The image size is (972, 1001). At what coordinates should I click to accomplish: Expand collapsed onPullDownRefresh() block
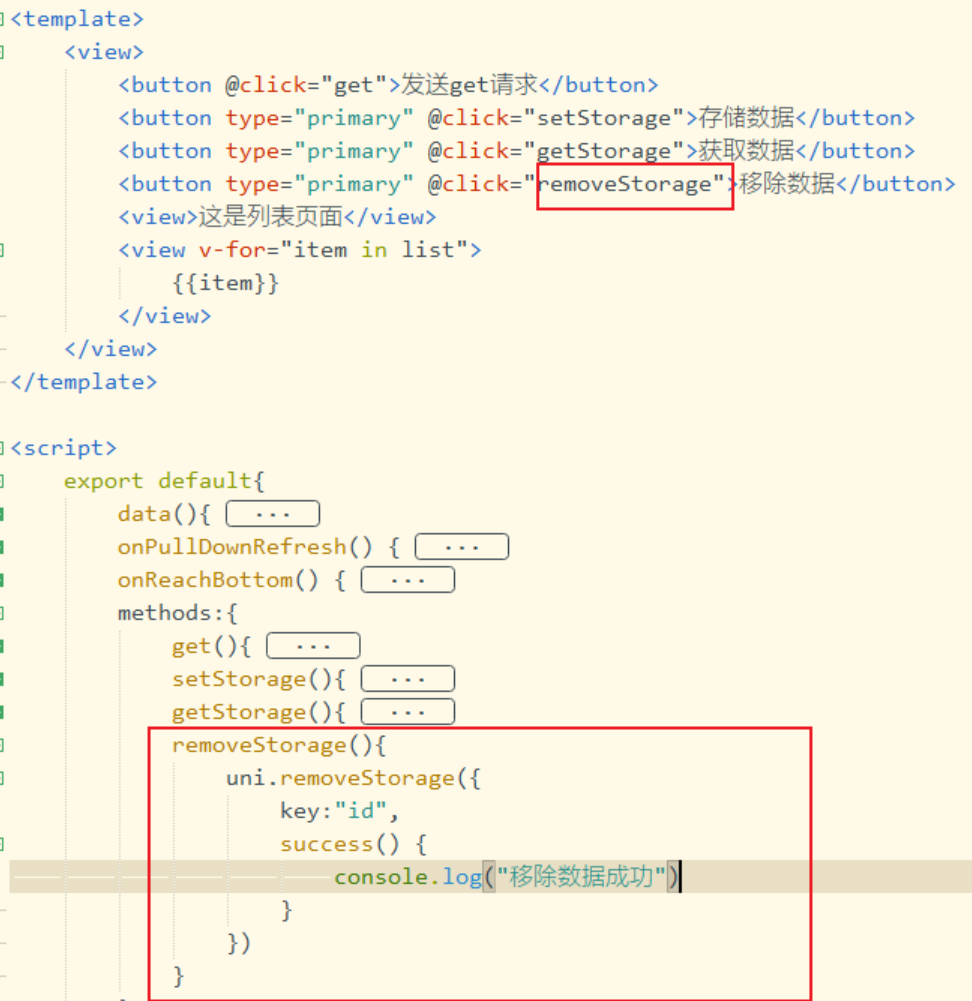[461, 547]
